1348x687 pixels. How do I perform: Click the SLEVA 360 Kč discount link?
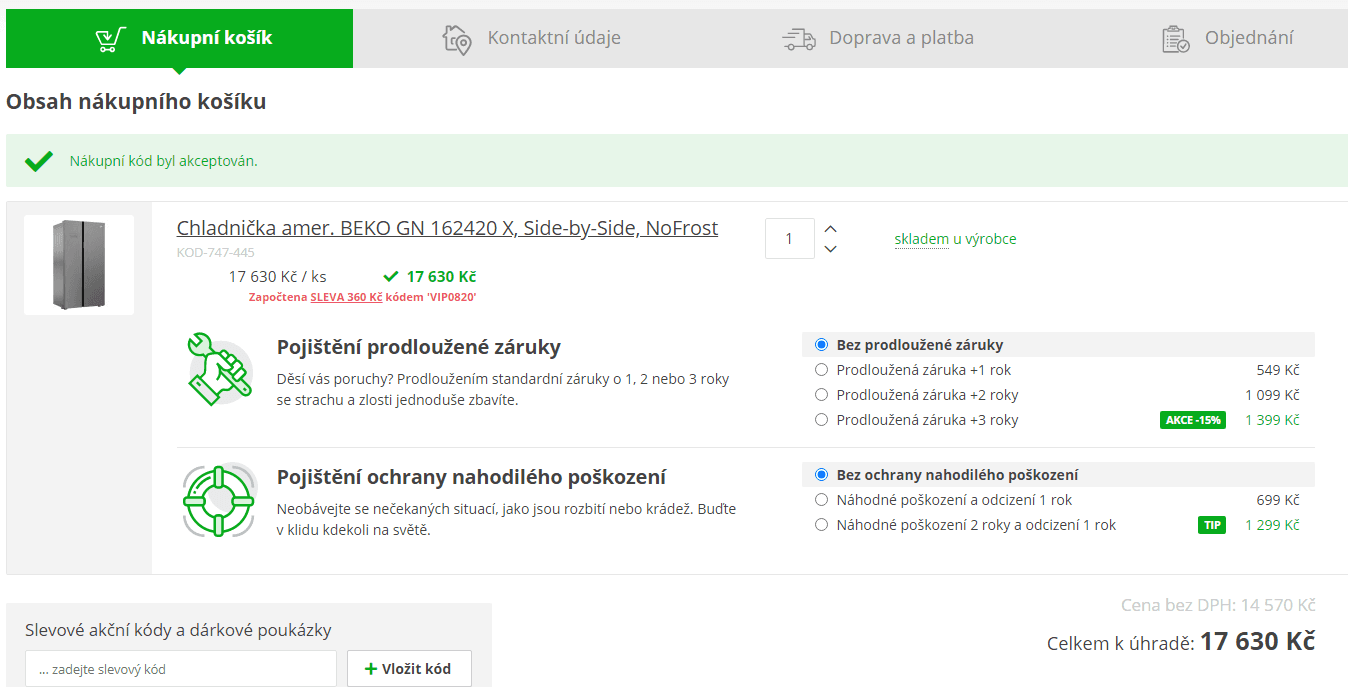coord(346,297)
